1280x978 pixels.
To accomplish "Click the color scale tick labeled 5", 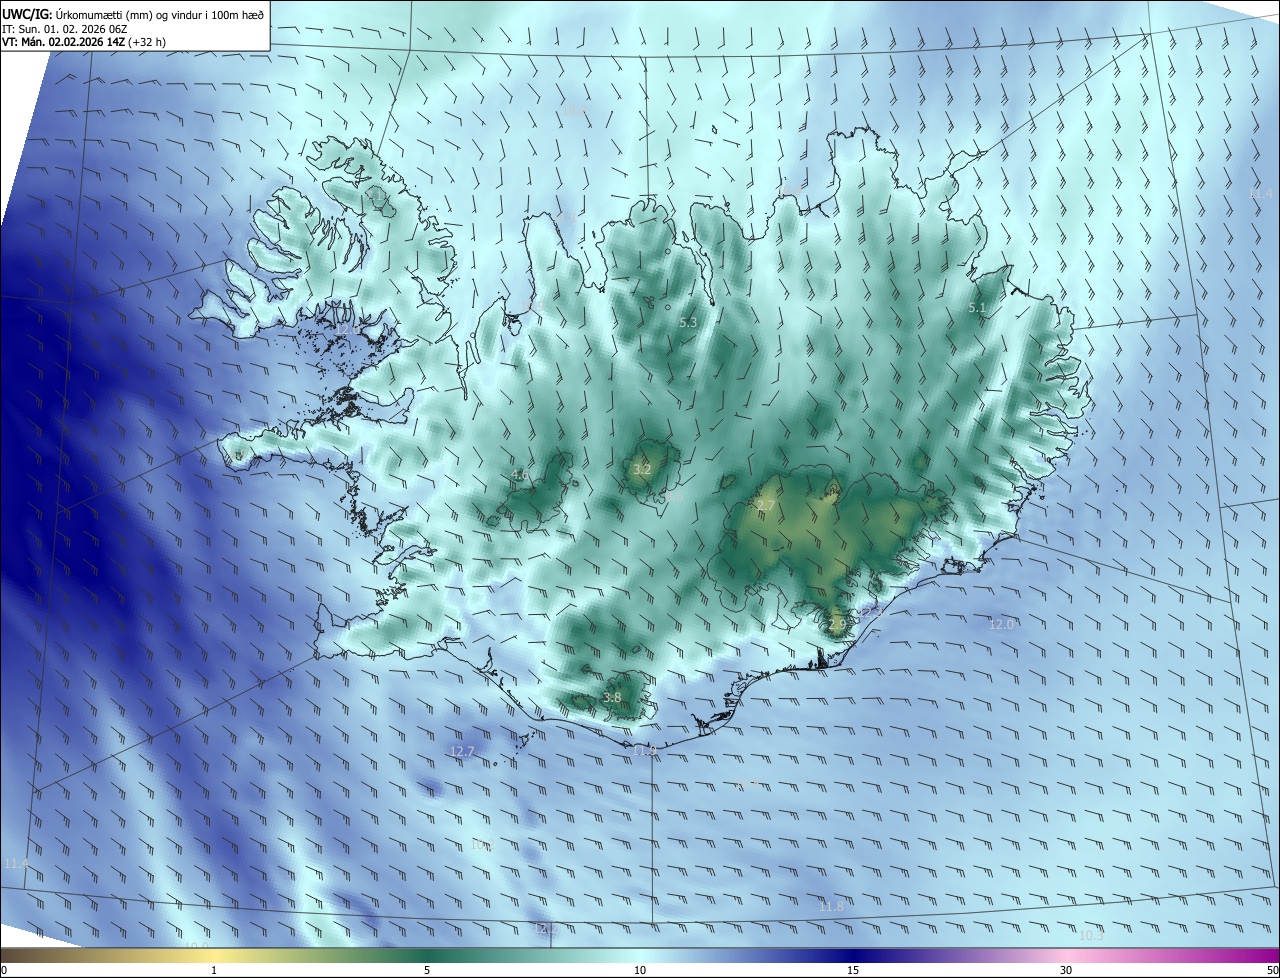I will [x=427, y=970].
